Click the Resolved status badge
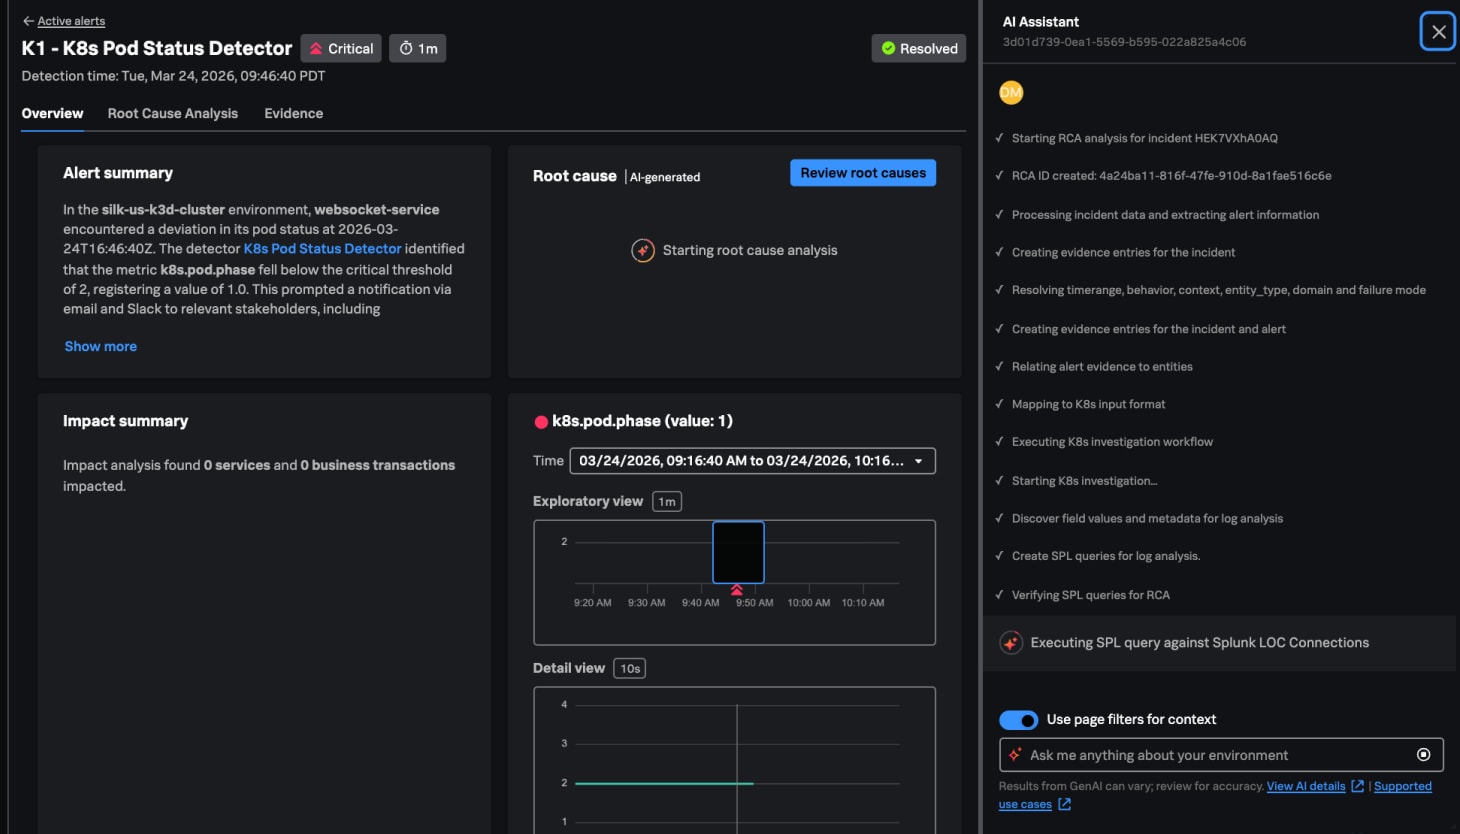This screenshot has height=834, width=1460. click(918, 48)
